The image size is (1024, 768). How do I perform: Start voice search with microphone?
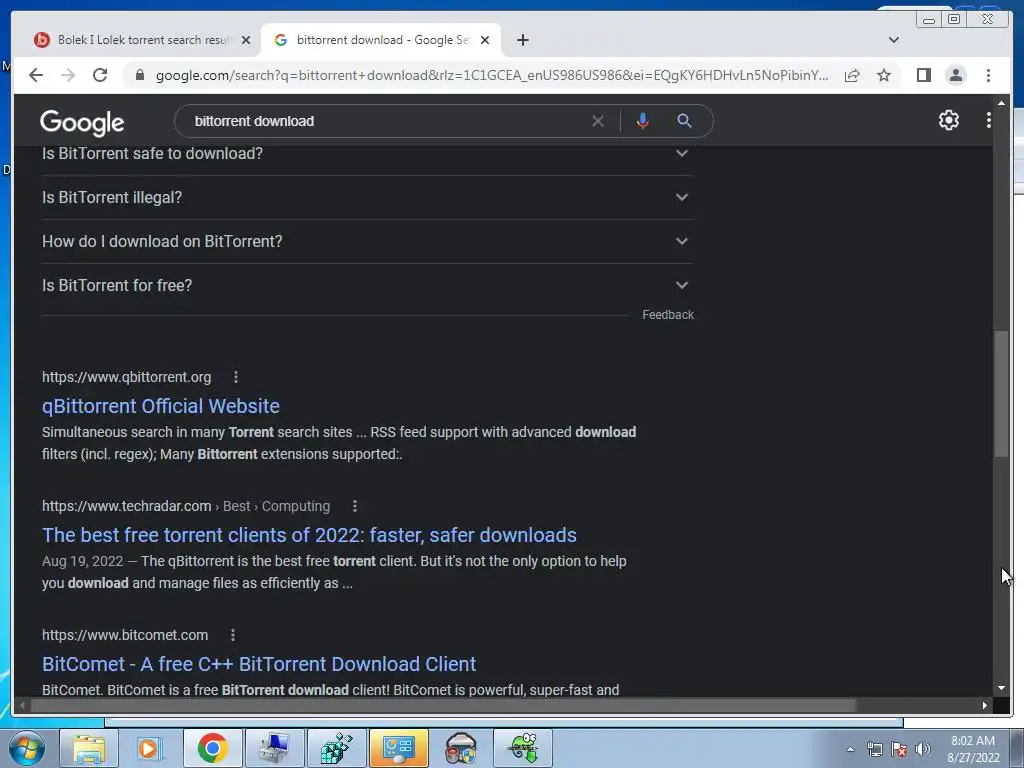[643, 121]
